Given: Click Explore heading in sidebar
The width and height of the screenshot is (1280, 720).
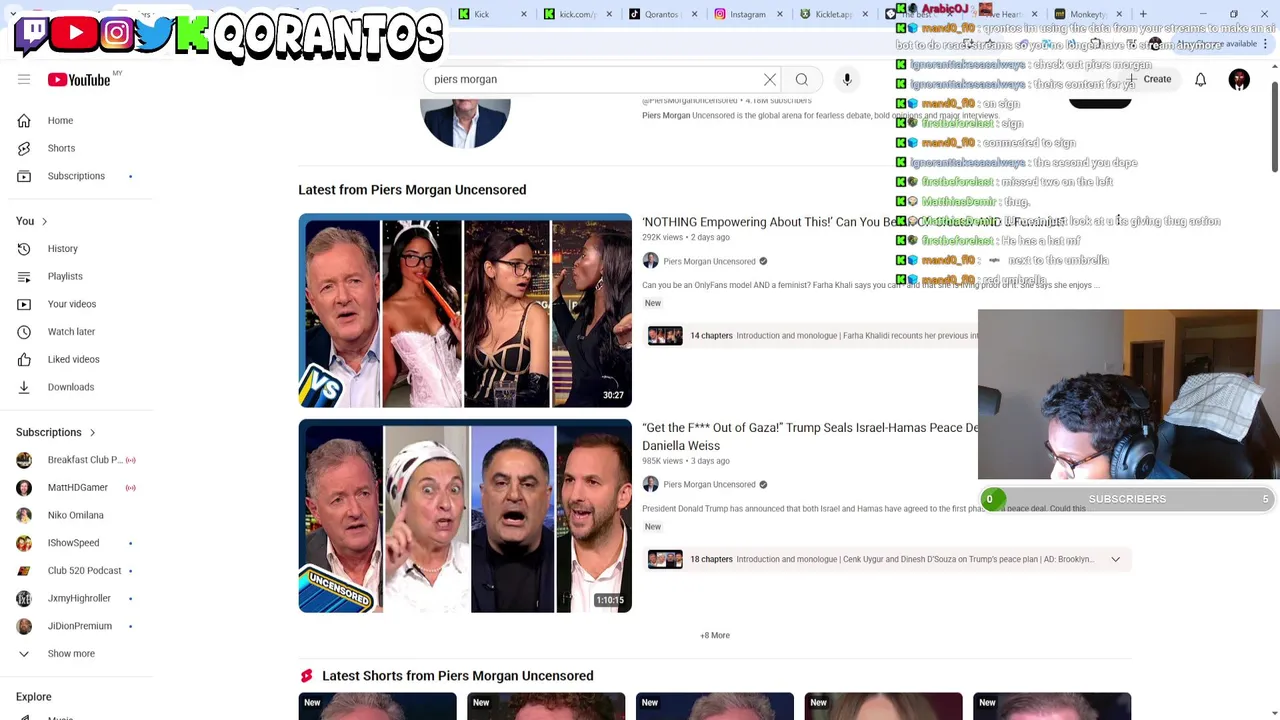Looking at the screenshot, I should pos(33,697).
